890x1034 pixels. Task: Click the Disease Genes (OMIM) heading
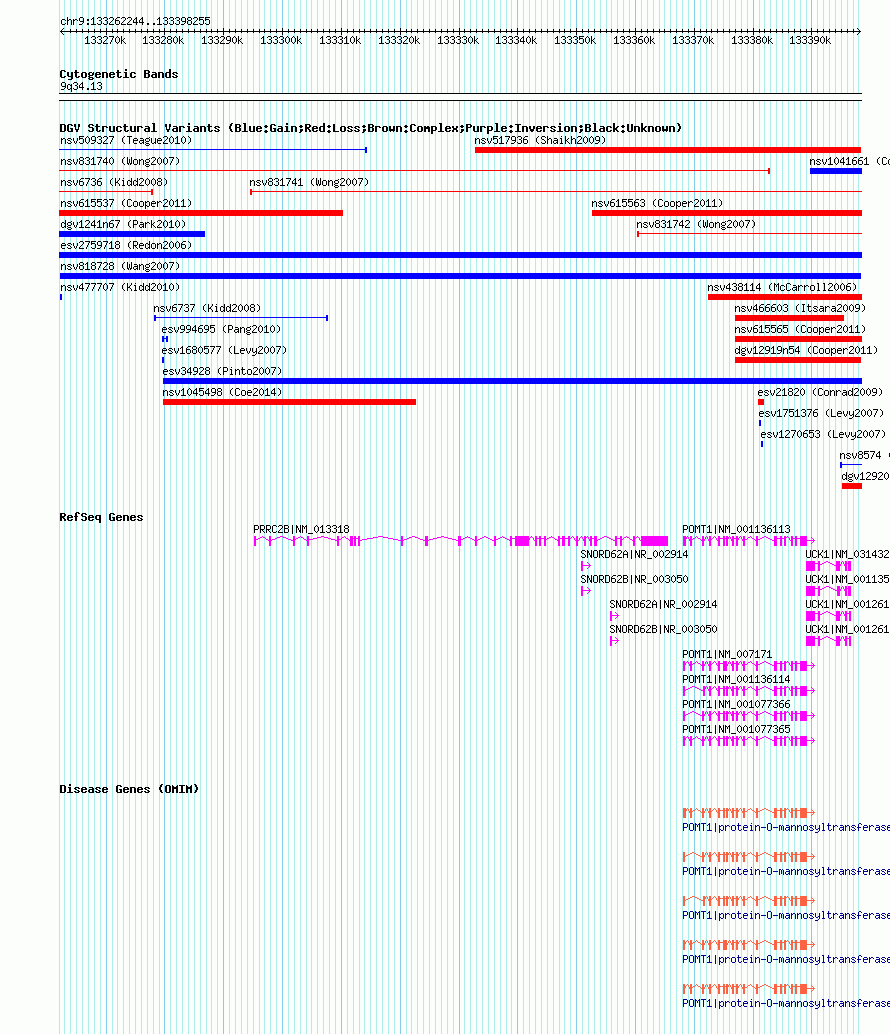click(x=129, y=789)
